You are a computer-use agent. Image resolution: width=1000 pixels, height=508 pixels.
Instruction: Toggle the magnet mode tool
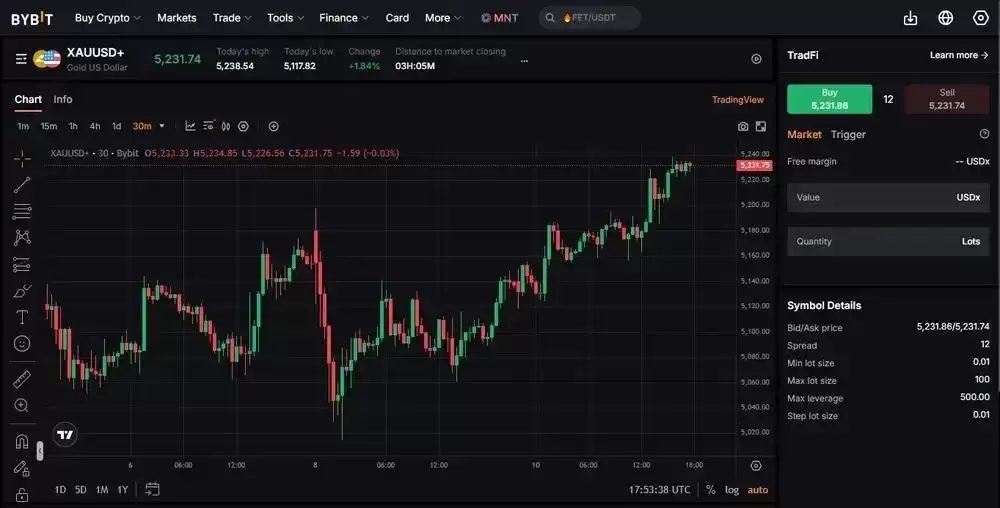22,441
